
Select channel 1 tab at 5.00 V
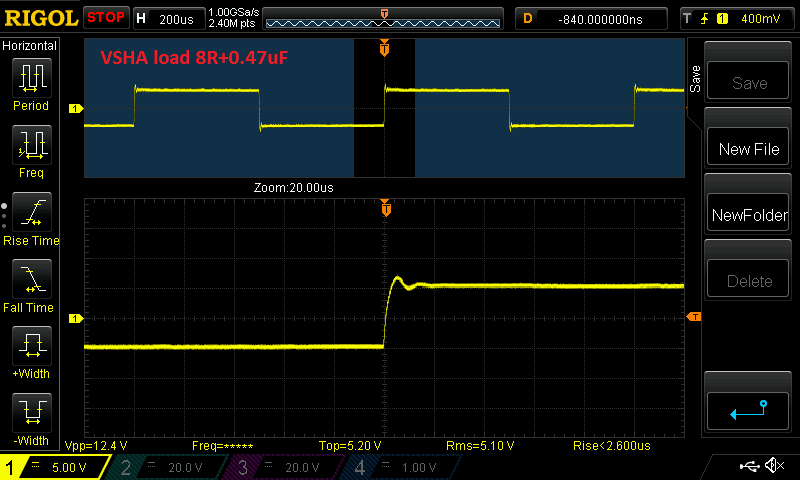(x=54, y=467)
